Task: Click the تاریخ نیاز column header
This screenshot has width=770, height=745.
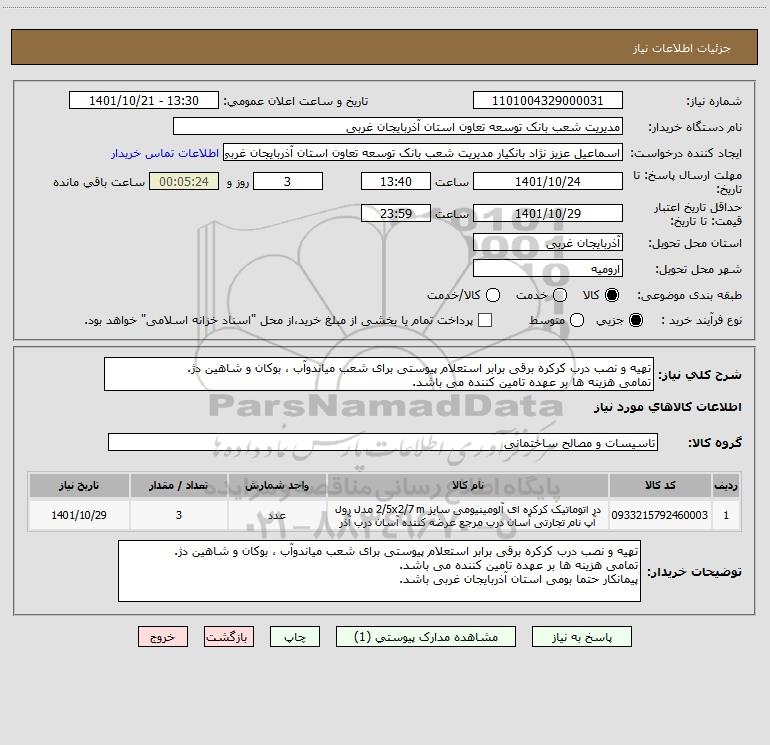Action: click(79, 485)
